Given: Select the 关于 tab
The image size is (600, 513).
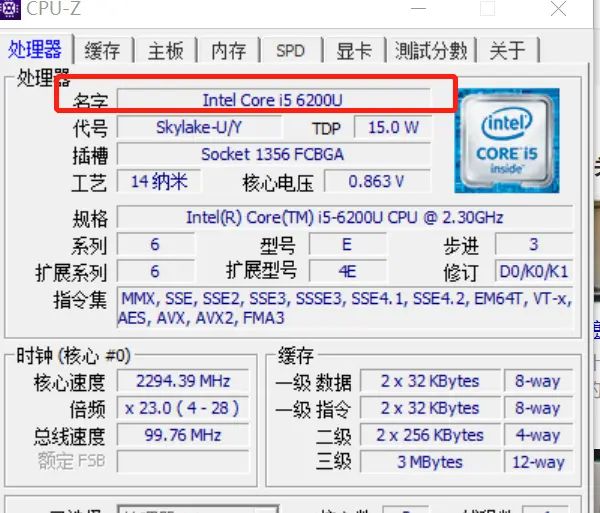Looking at the screenshot, I should [508, 50].
